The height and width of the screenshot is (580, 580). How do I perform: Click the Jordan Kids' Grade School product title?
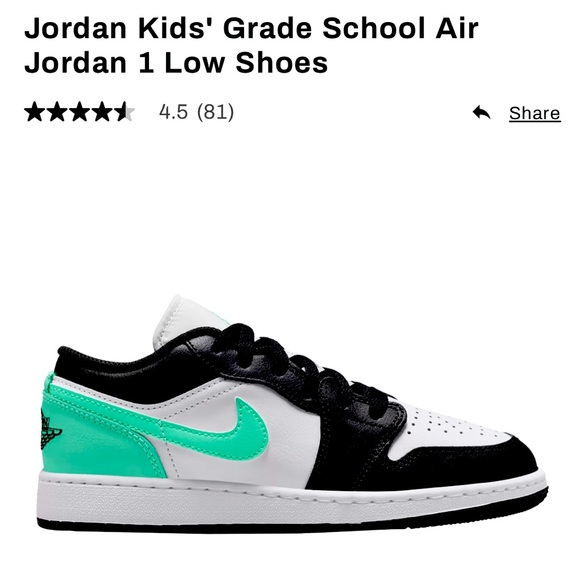(x=252, y=45)
